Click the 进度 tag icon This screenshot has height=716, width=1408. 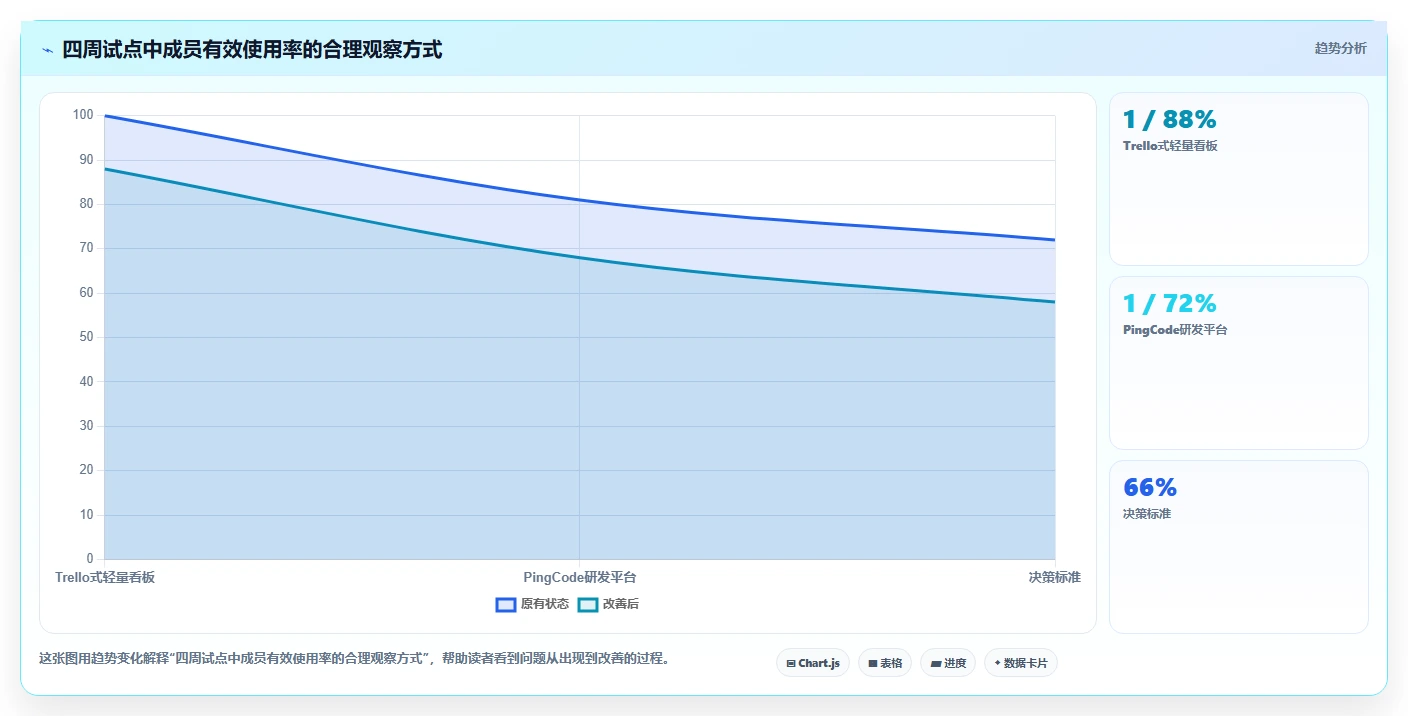point(935,663)
